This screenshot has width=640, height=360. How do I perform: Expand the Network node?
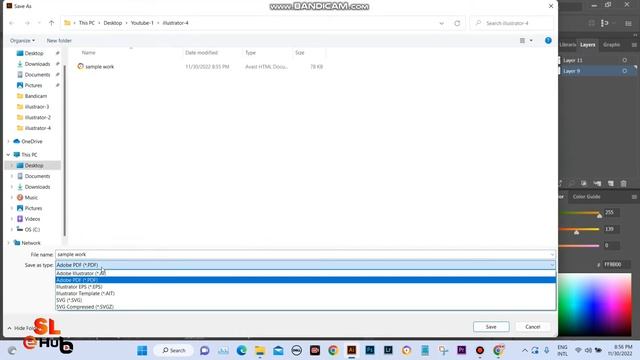tap(9, 243)
